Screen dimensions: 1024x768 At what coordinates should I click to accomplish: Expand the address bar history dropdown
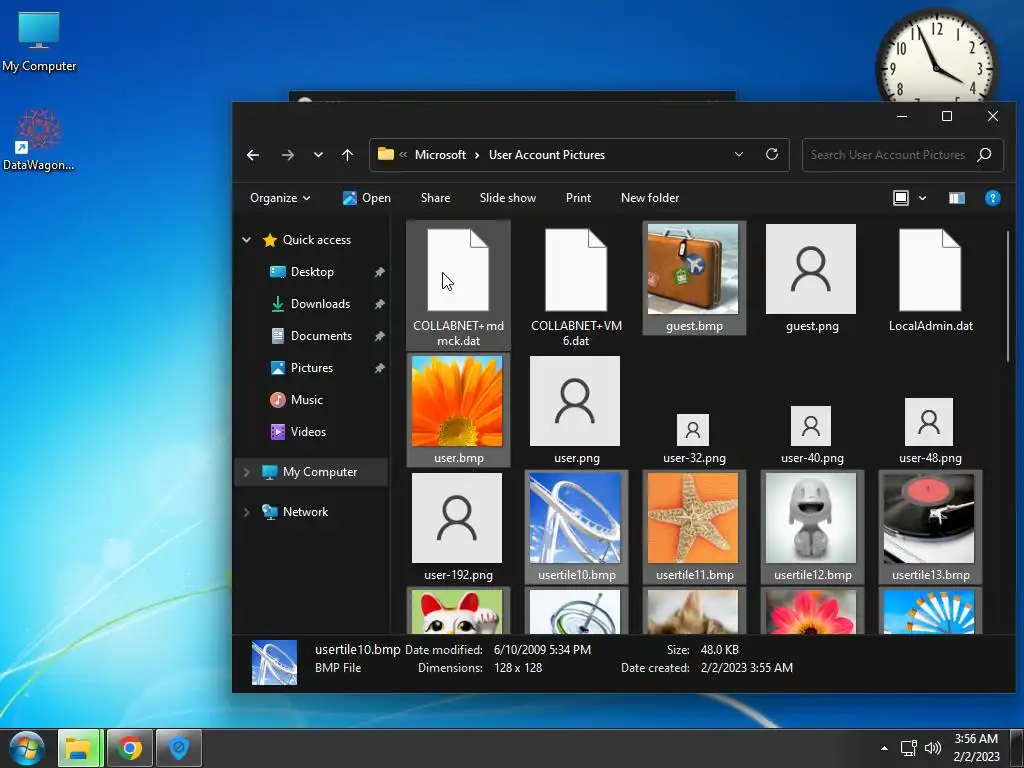pos(739,154)
